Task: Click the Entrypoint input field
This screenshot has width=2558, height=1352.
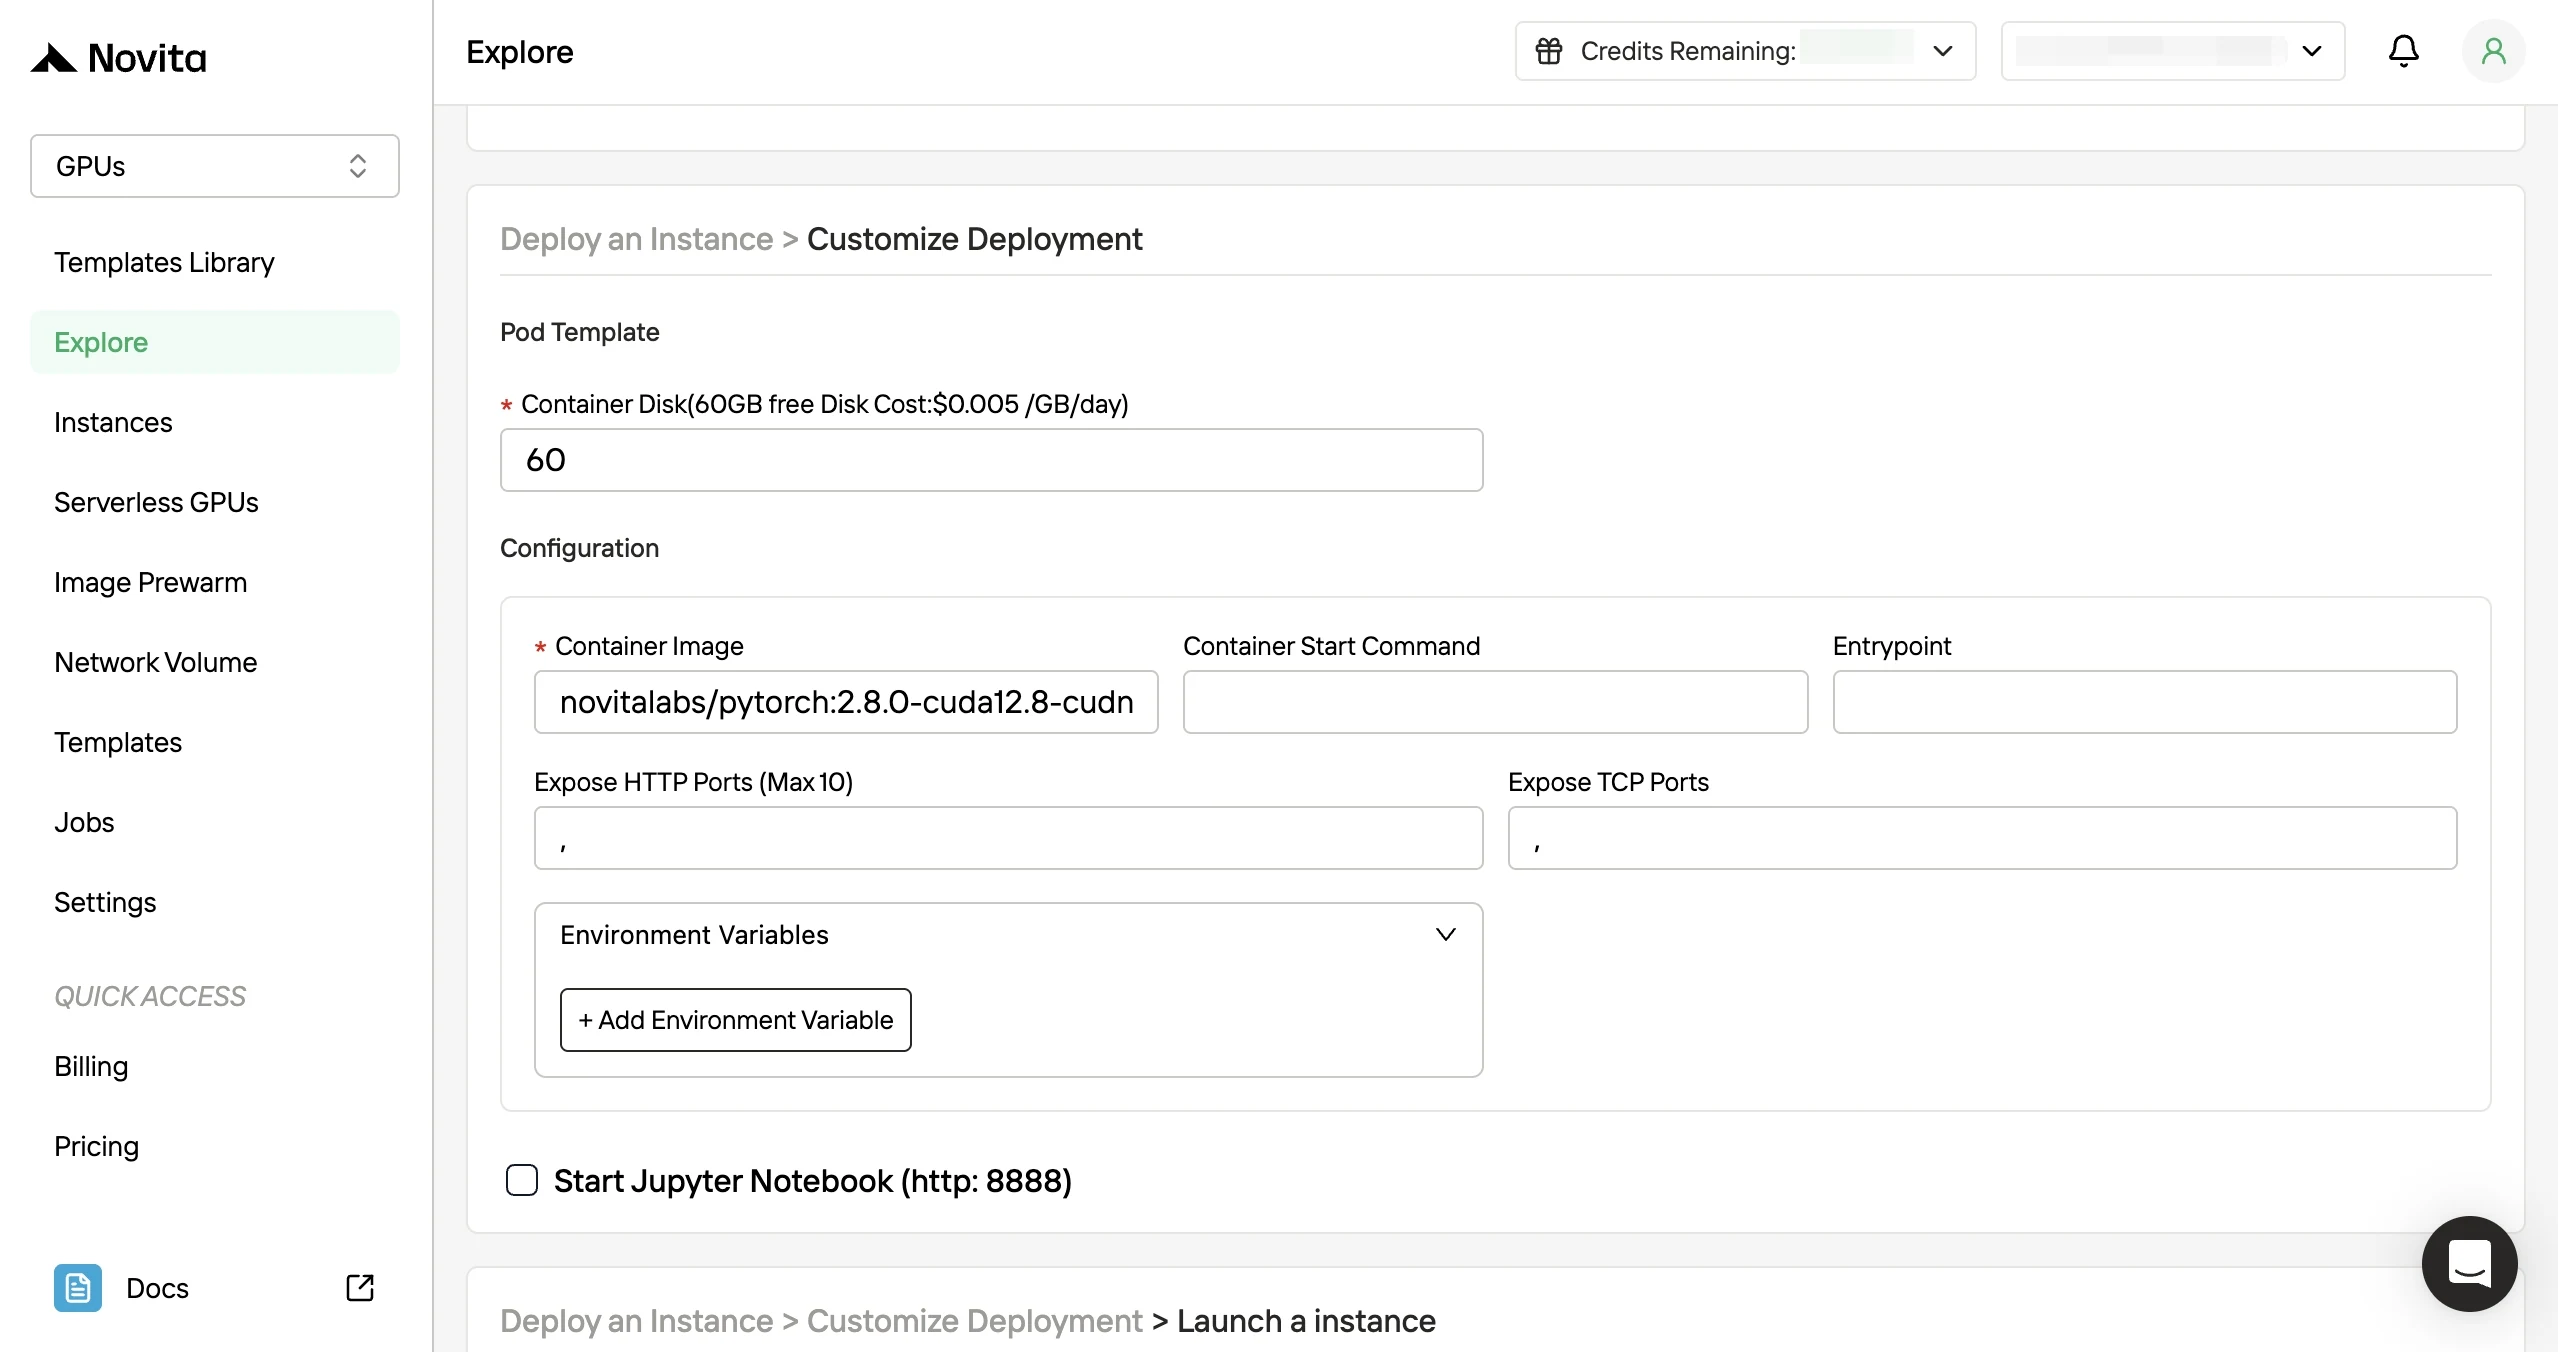Action: (x=2144, y=702)
